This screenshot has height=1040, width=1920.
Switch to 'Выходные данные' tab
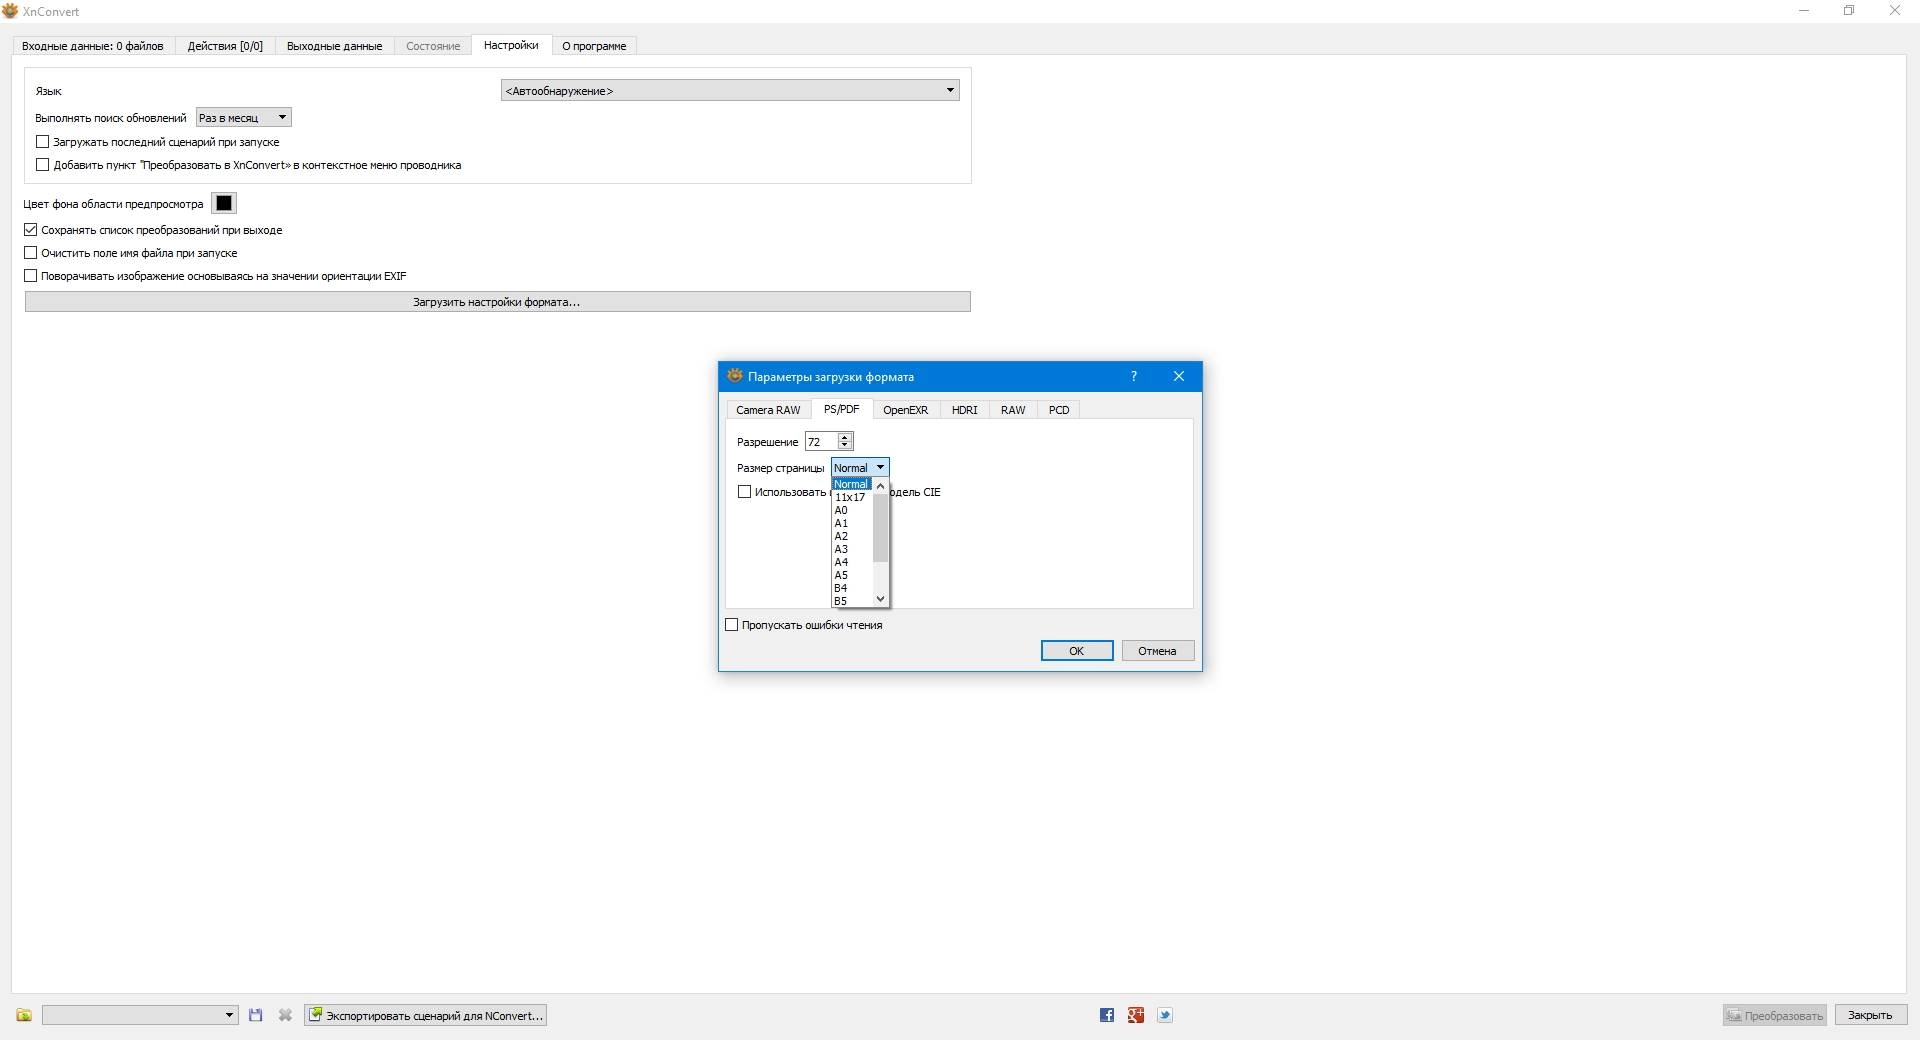point(334,46)
